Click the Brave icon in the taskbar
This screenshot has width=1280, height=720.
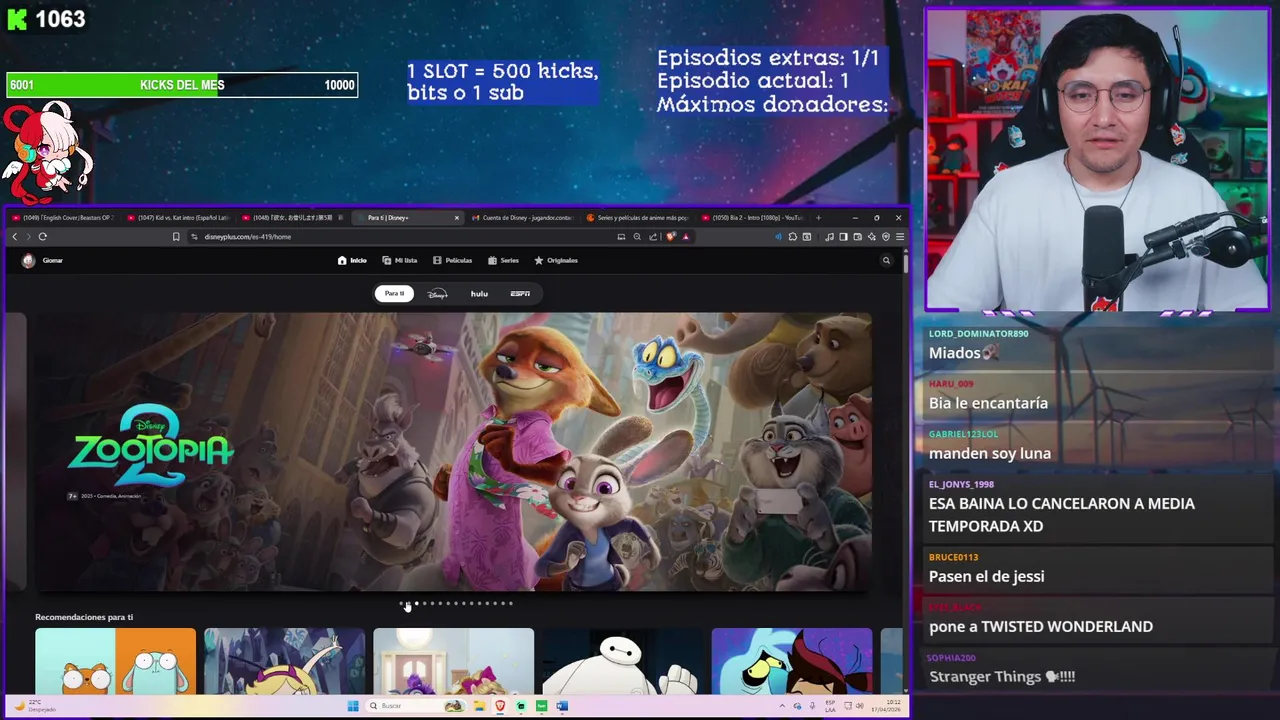(x=501, y=706)
